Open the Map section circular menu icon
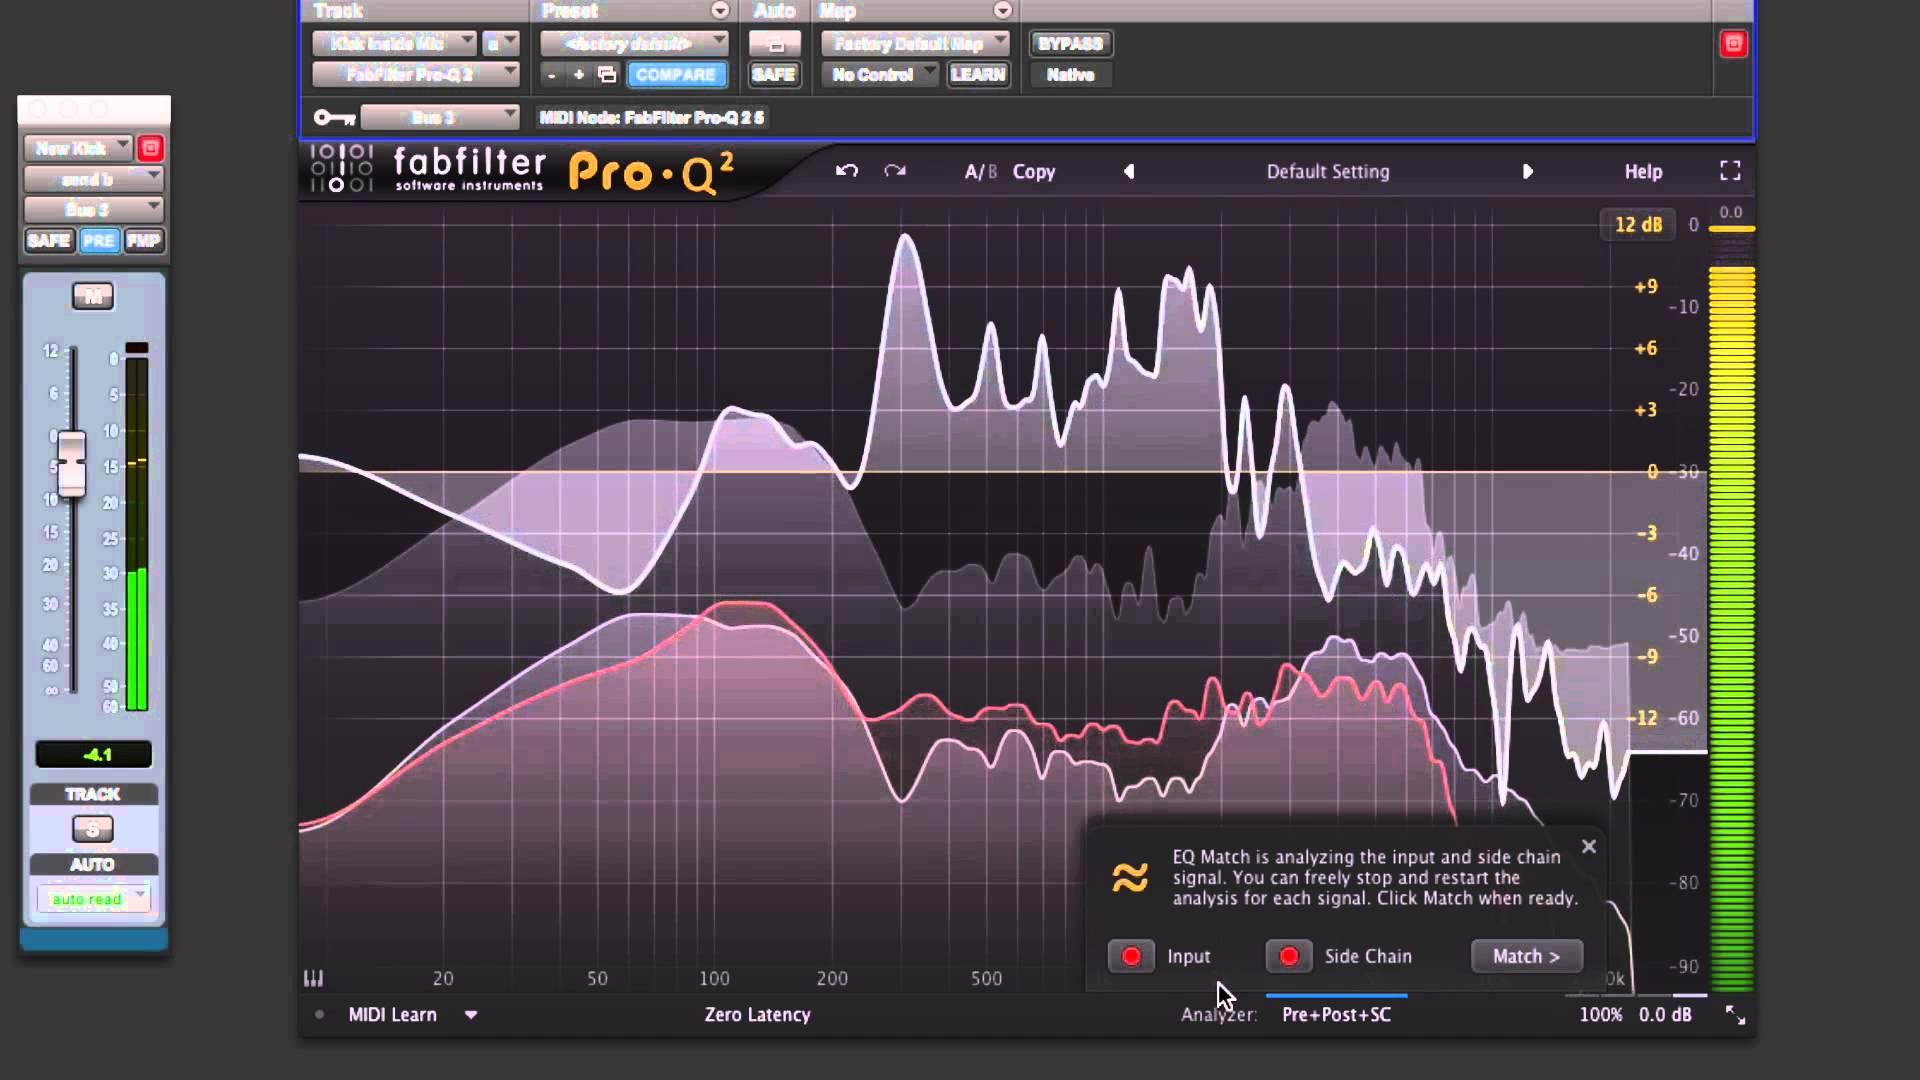The width and height of the screenshot is (1920, 1080). [1002, 10]
